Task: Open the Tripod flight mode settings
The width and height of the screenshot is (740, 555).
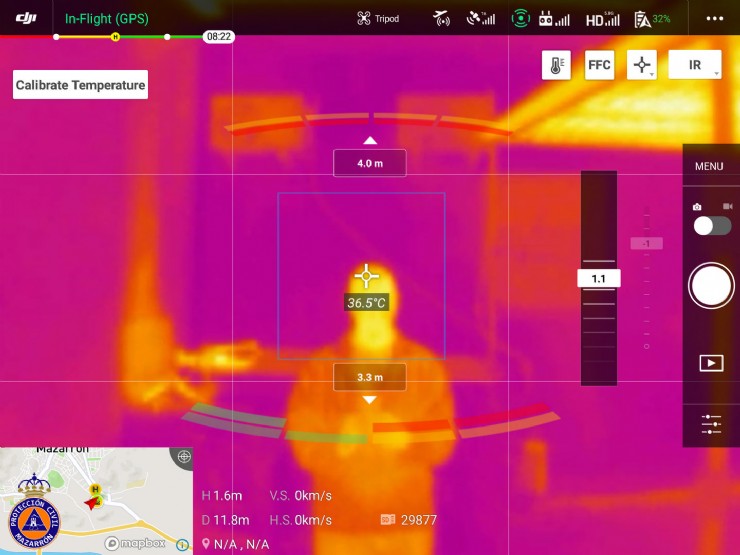Action: click(378, 19)
